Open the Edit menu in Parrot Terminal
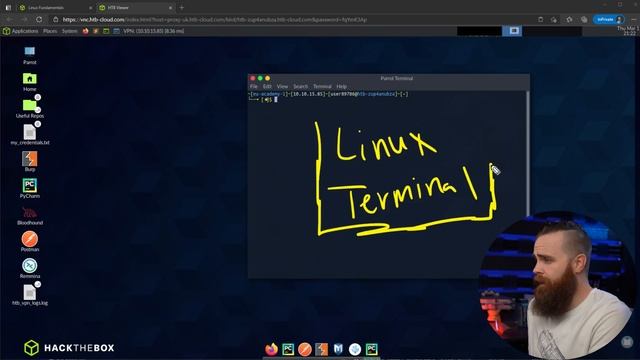This screenshot has width=640, height=360. click(x=267, y=87)
